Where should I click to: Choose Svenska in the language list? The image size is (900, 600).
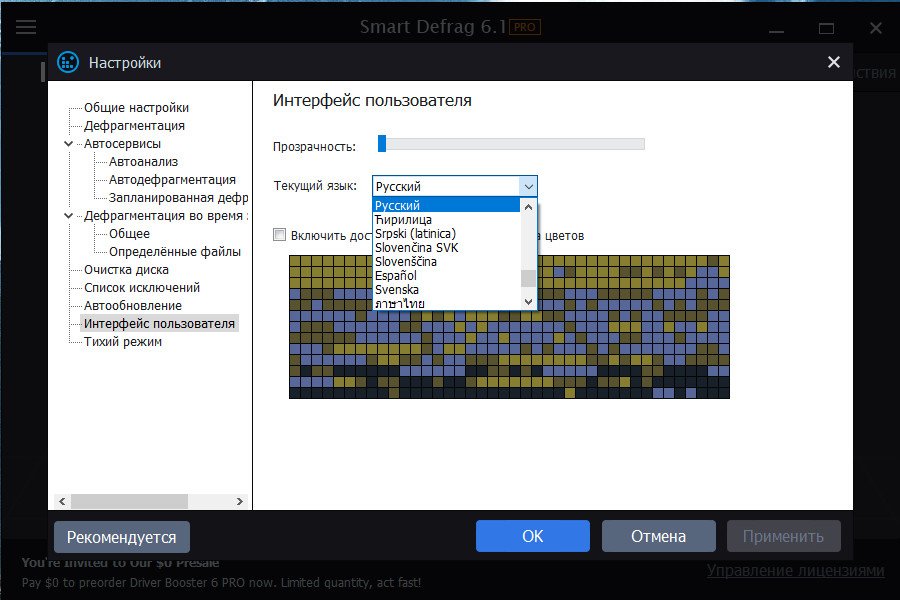pyautogui.click(x=397, y=289)
